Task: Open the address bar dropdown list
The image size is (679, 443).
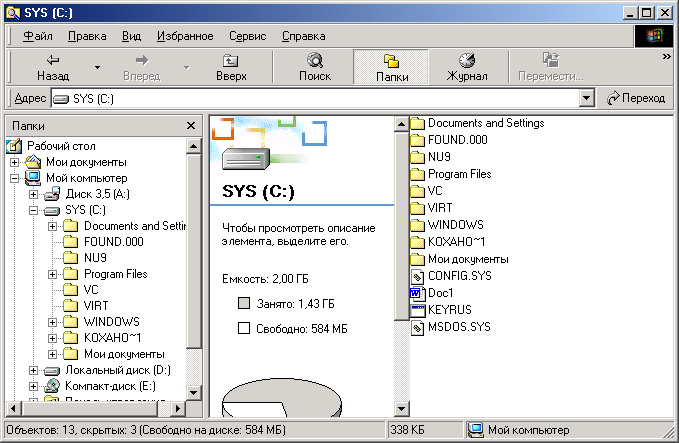Action: pyautogui.click(x=586, y=98)
